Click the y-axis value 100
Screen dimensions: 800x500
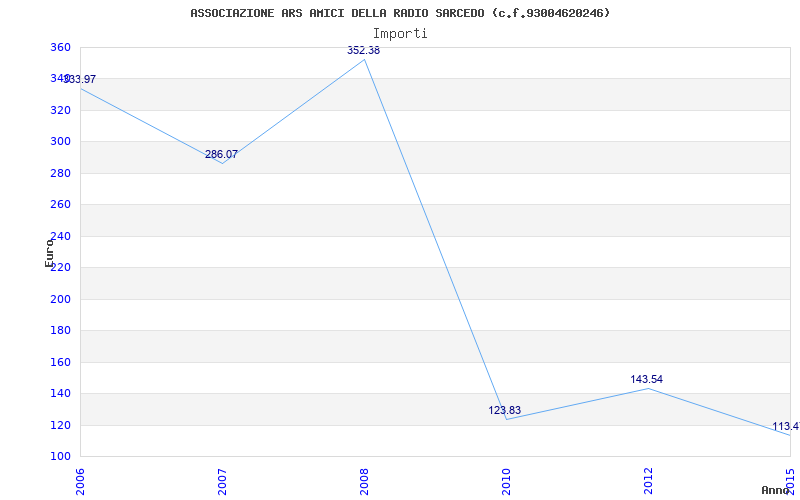[x=60, y=457]
